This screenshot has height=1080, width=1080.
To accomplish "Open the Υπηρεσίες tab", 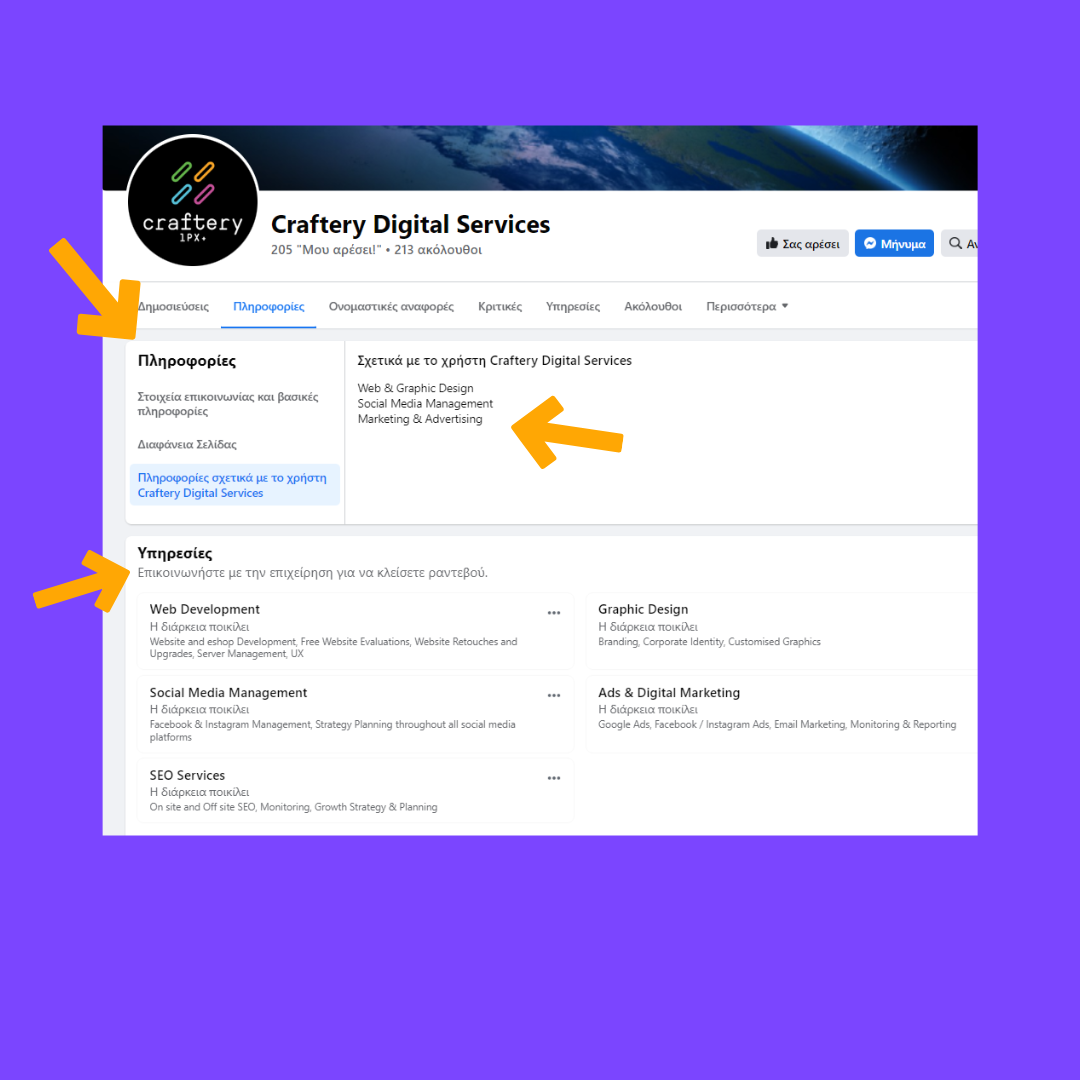I will pos(573,306).
